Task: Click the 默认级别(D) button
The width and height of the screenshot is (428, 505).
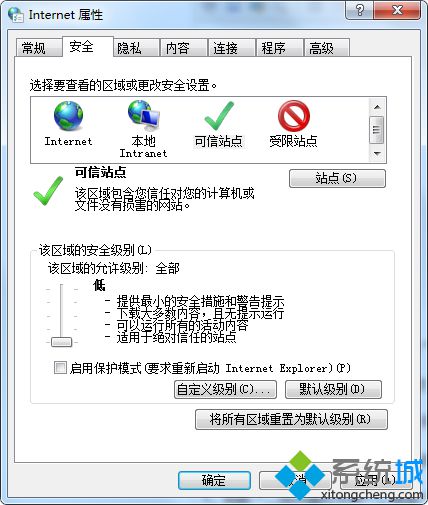Action: (x=333, y=389)
